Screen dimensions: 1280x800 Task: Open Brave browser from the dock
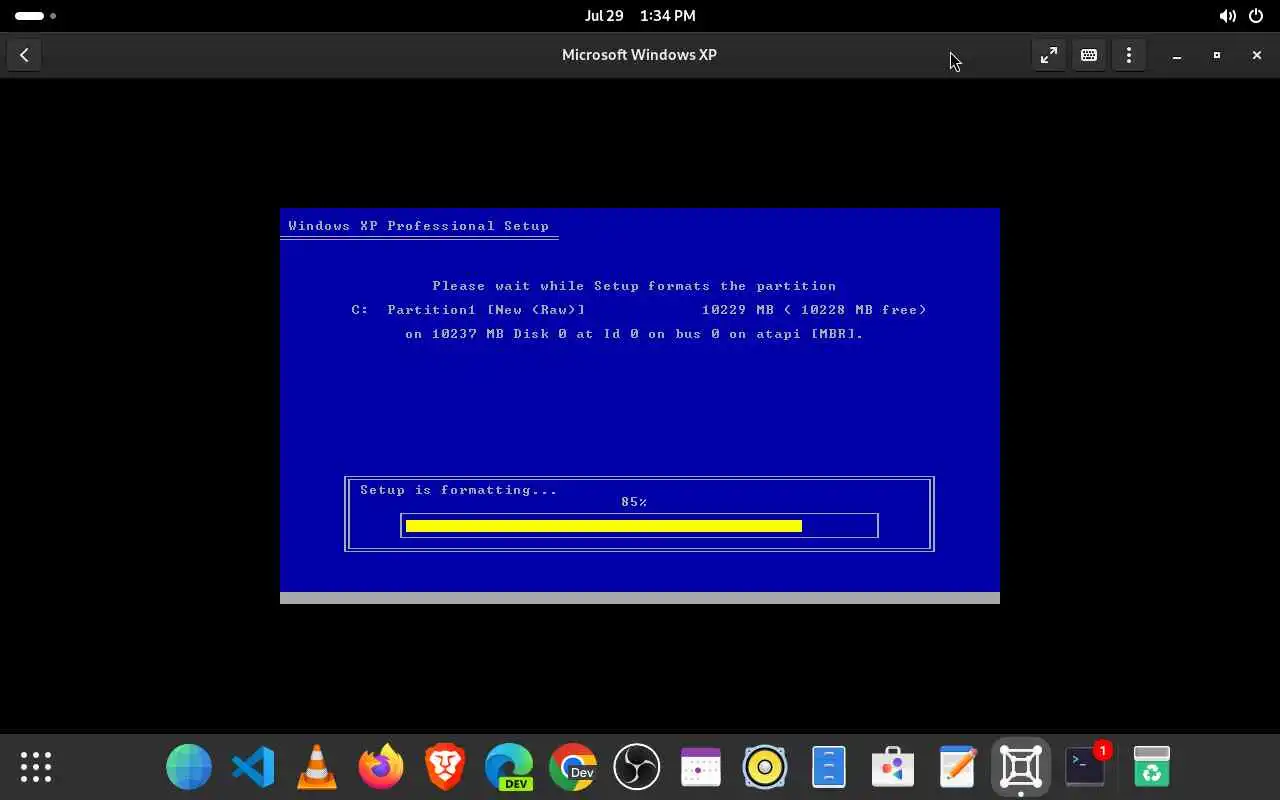pos(445,767)
